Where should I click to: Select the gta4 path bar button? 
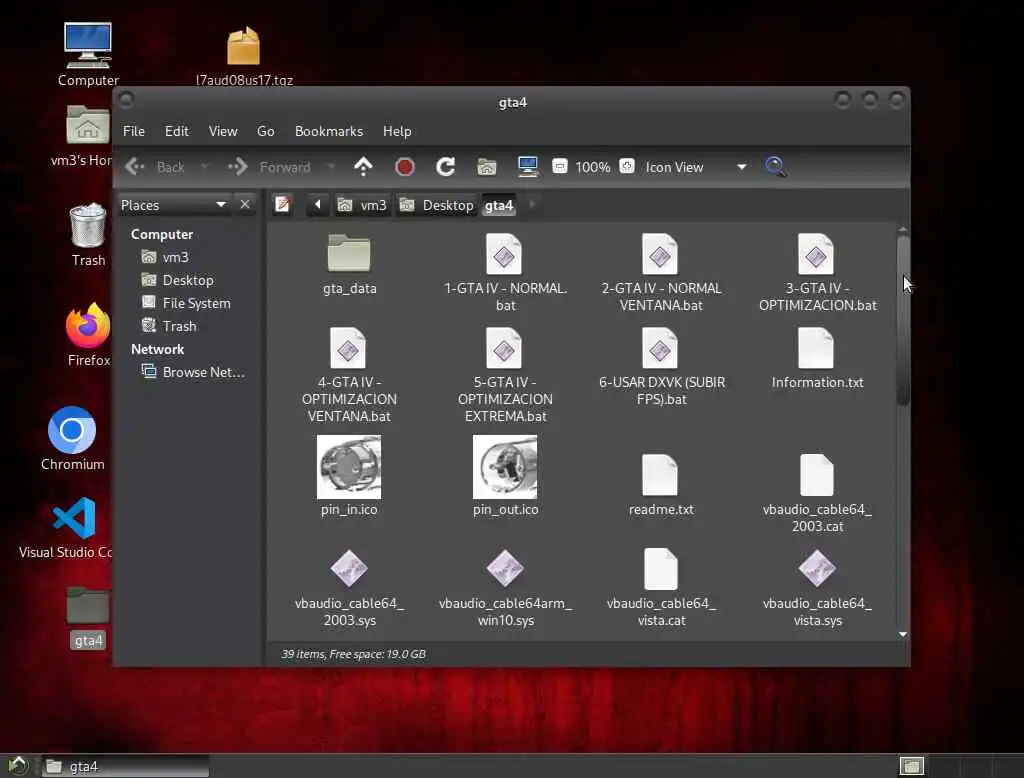coord(499,205)
